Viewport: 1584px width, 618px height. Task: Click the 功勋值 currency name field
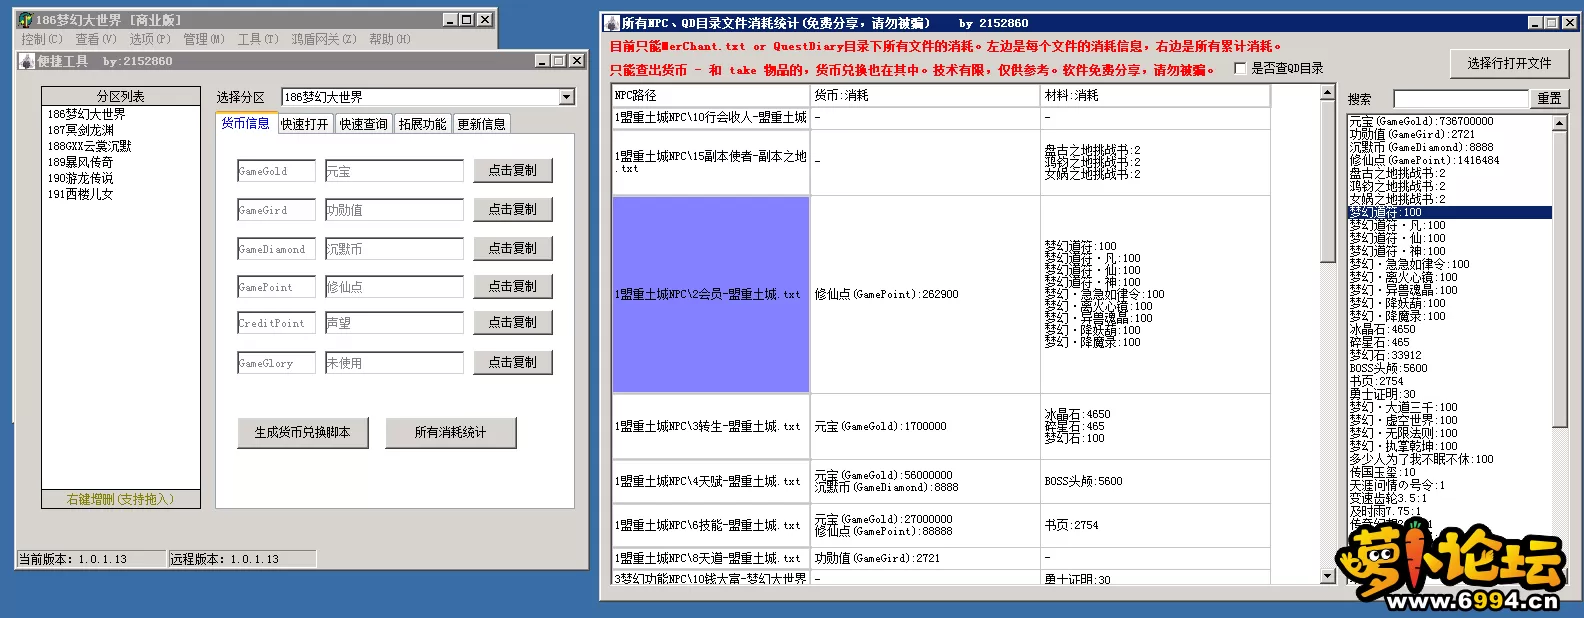[x=394, y=210]
